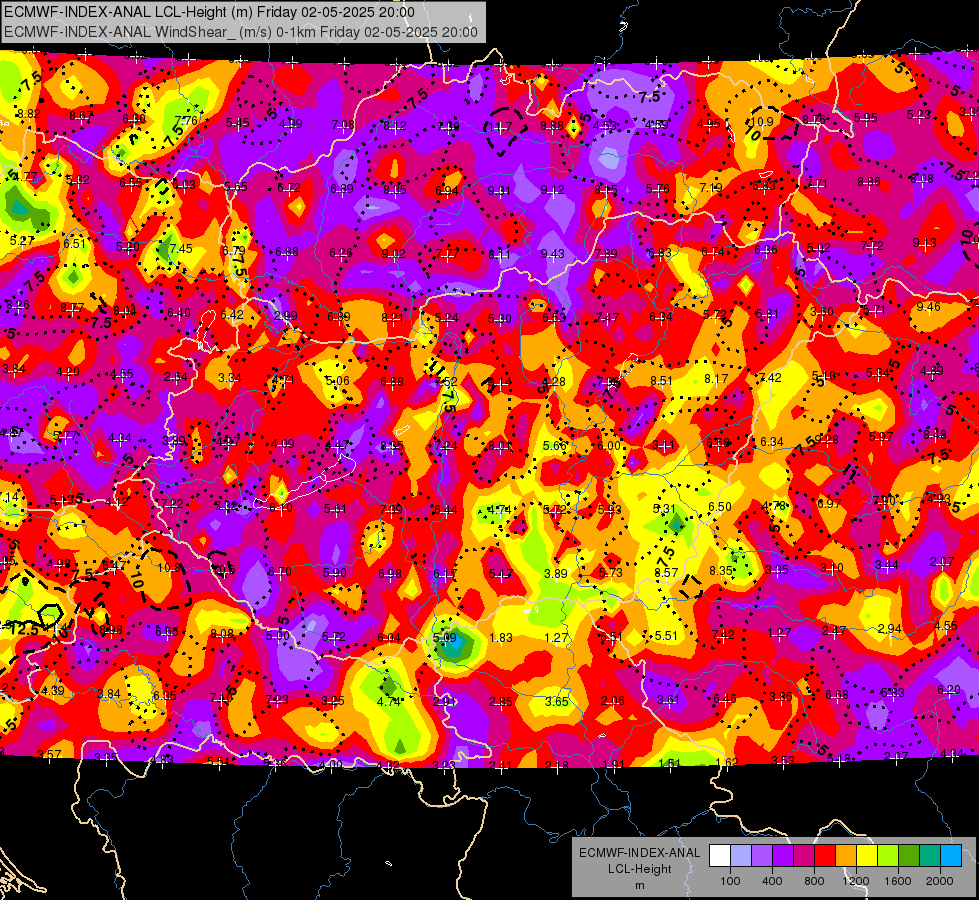Click the wind shear value 6.20
Viewport: 979px width, 900px height.
click(x=949, y=690)
